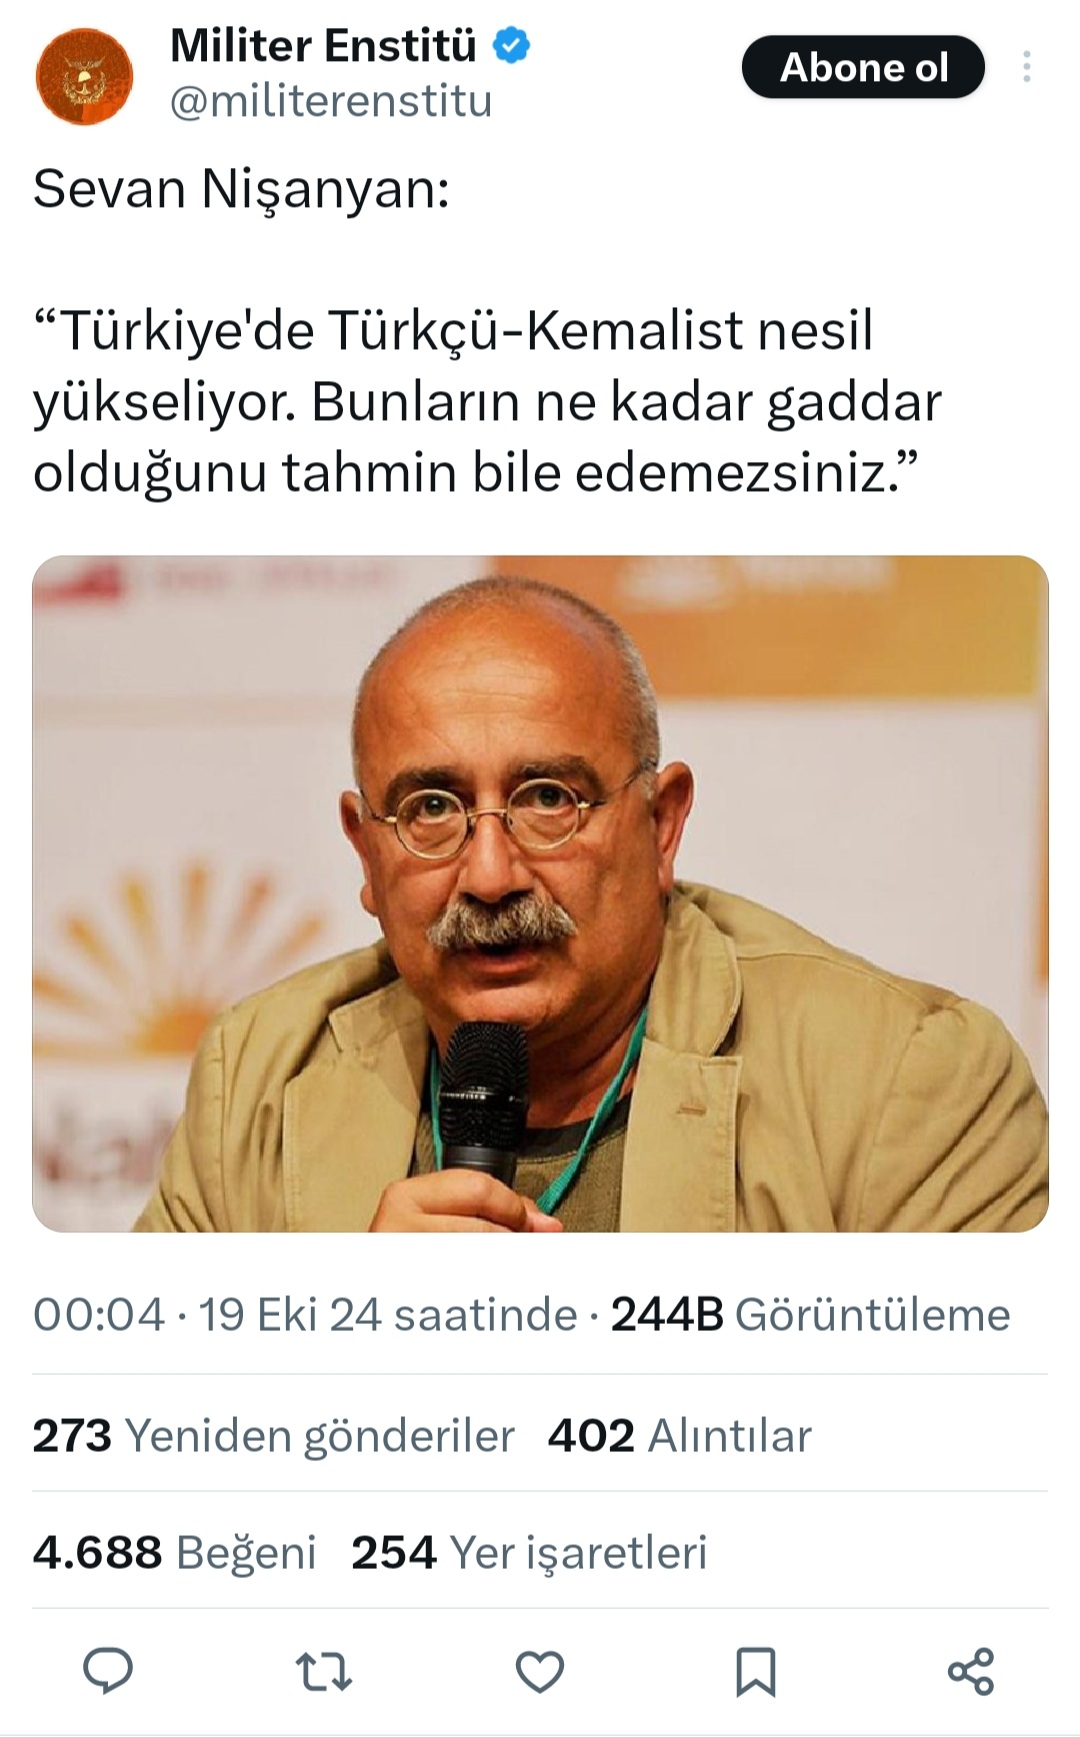
Task: Tap the reply speech bubble icon
Action: [x=108, y=1671]
